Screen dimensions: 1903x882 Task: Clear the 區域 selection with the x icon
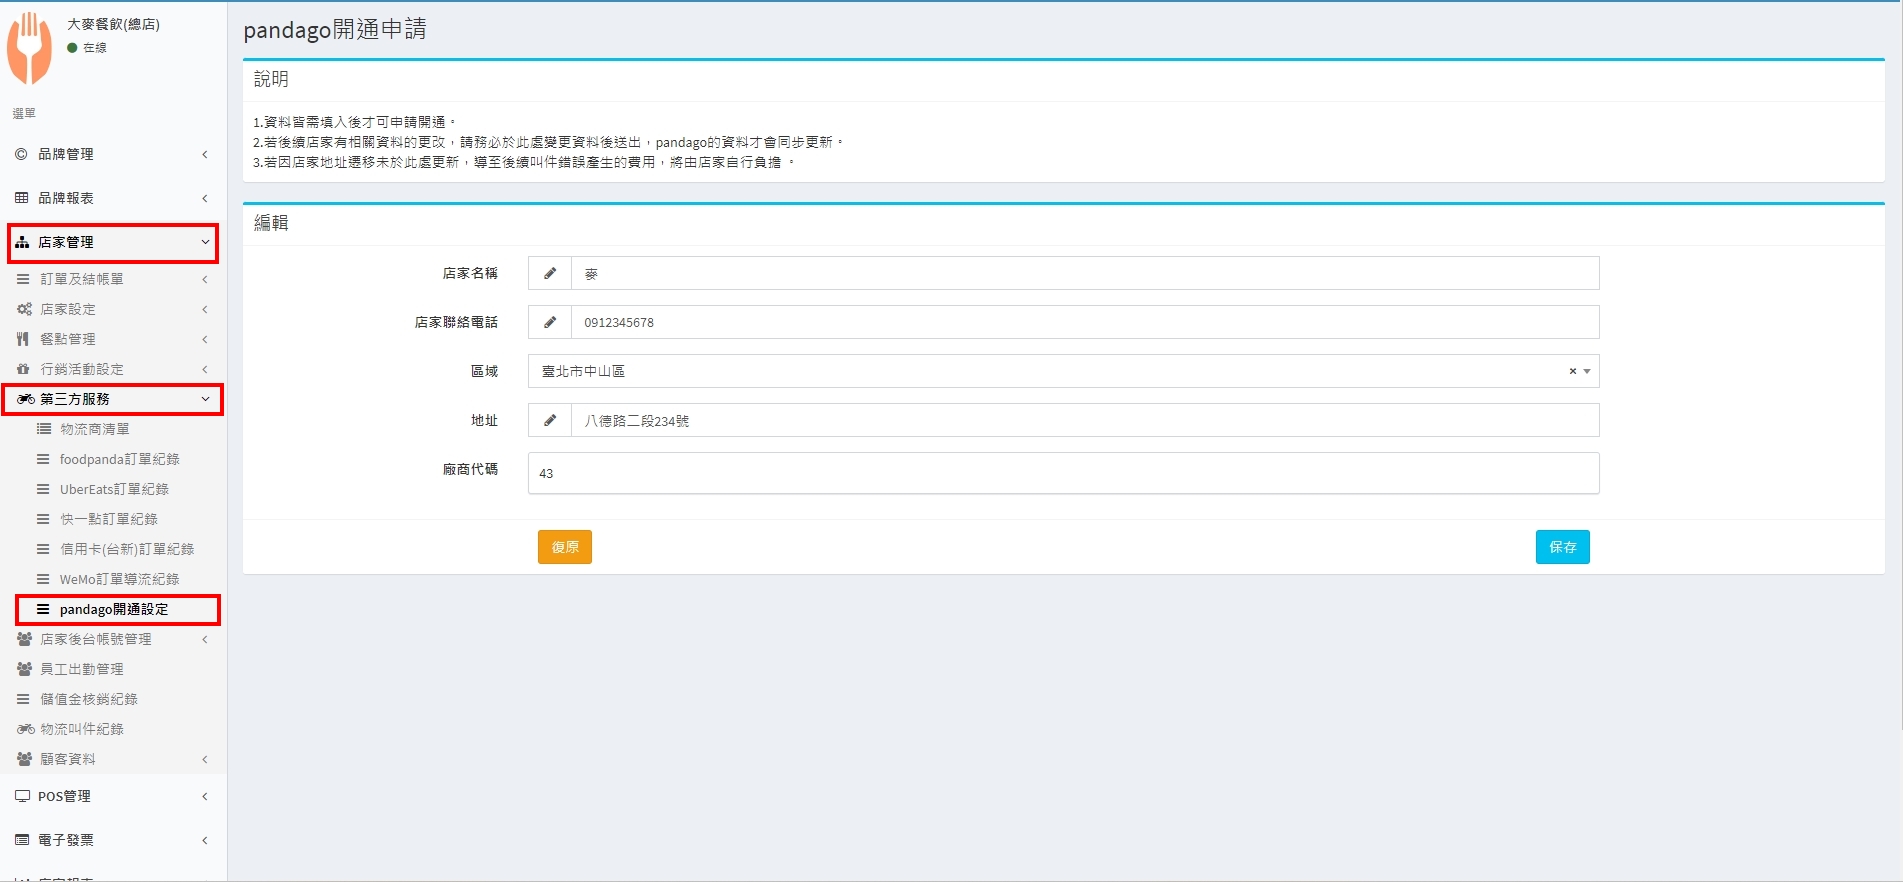1572,371
